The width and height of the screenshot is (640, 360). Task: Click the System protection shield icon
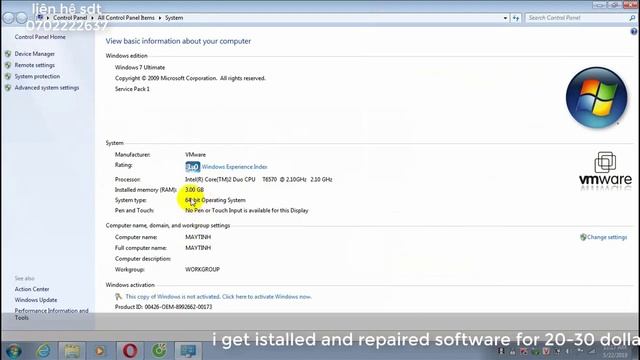pos(8,76)
